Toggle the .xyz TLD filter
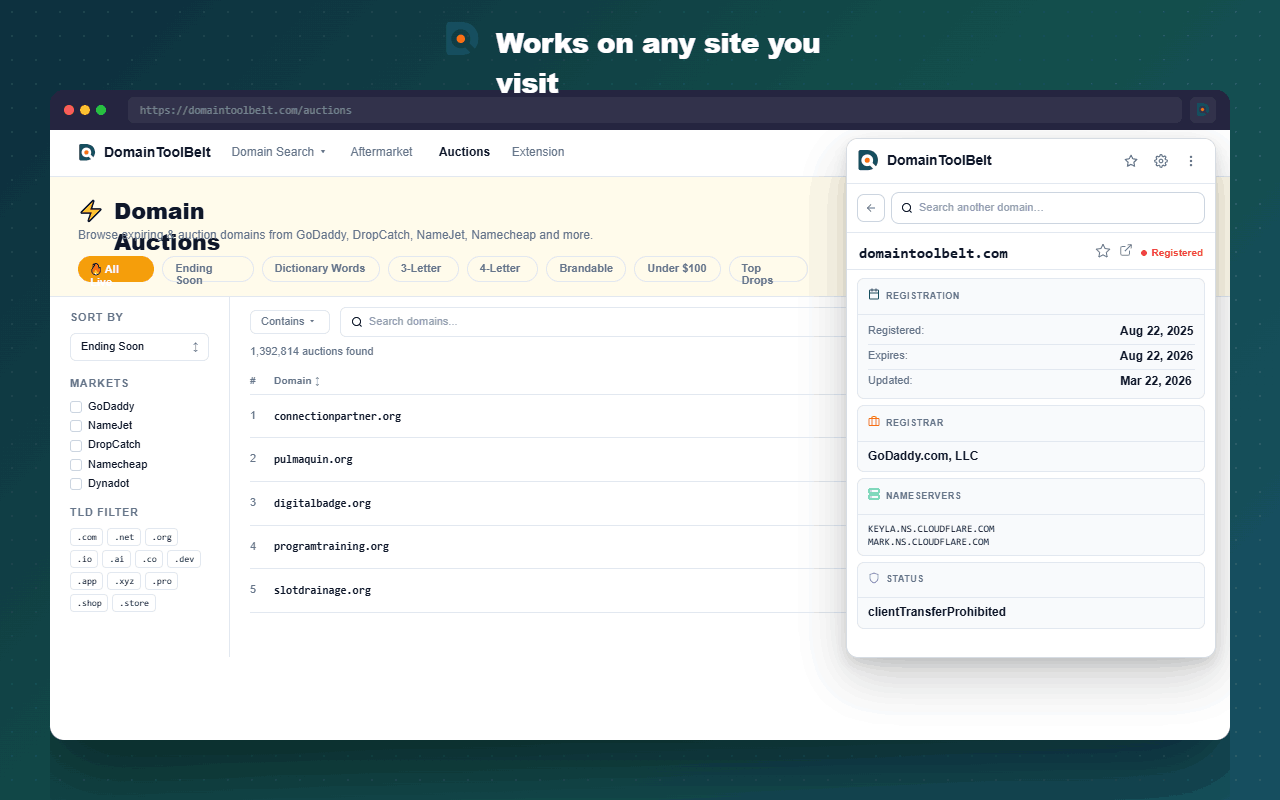Viewport: 1280px width, 800px height. [124, 581]
